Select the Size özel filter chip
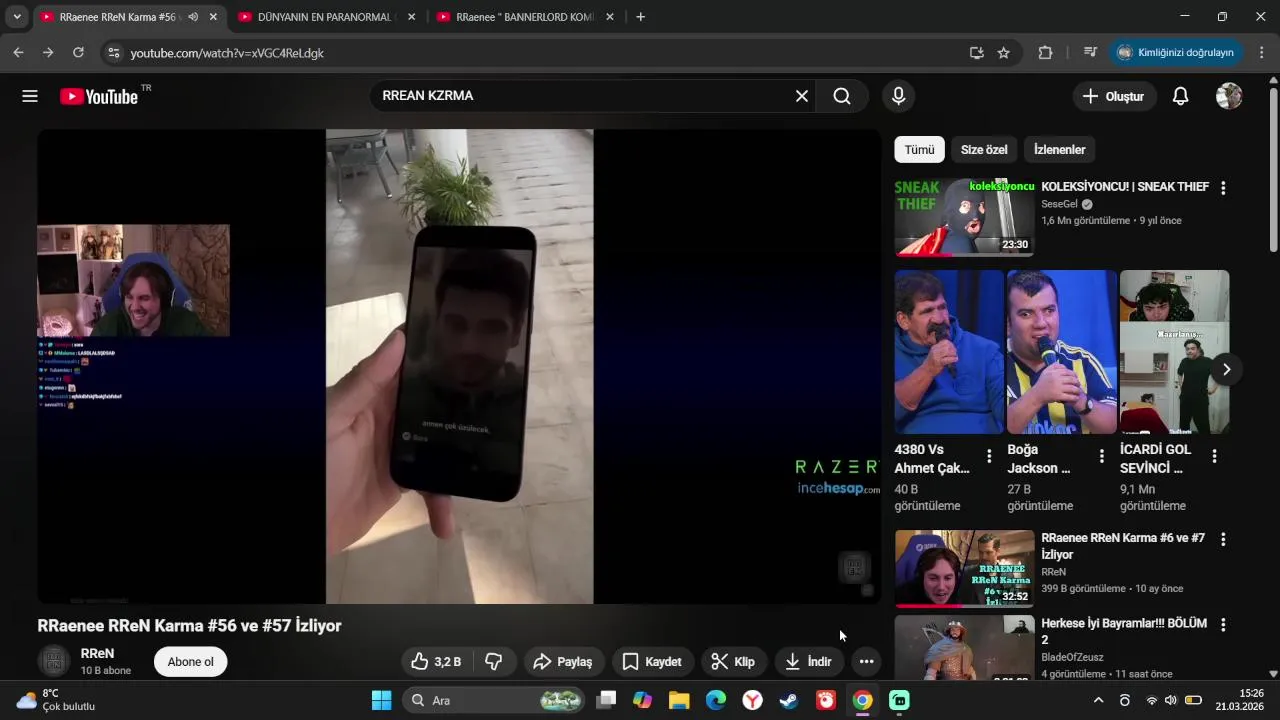This screenshot has width=1280, height=720. tap(984, 150)
